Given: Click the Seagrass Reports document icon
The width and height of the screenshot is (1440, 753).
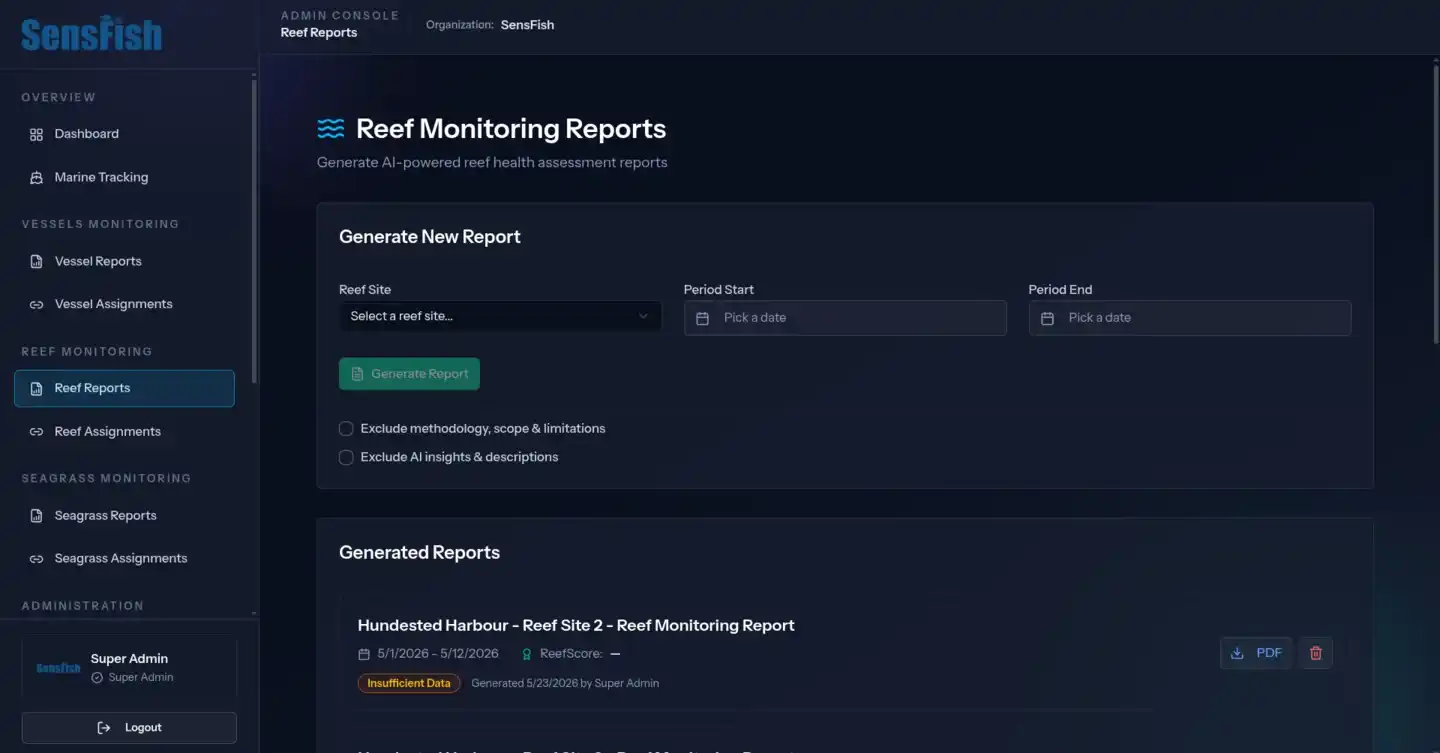Looking at the screenshot, I should click(36, 516).
